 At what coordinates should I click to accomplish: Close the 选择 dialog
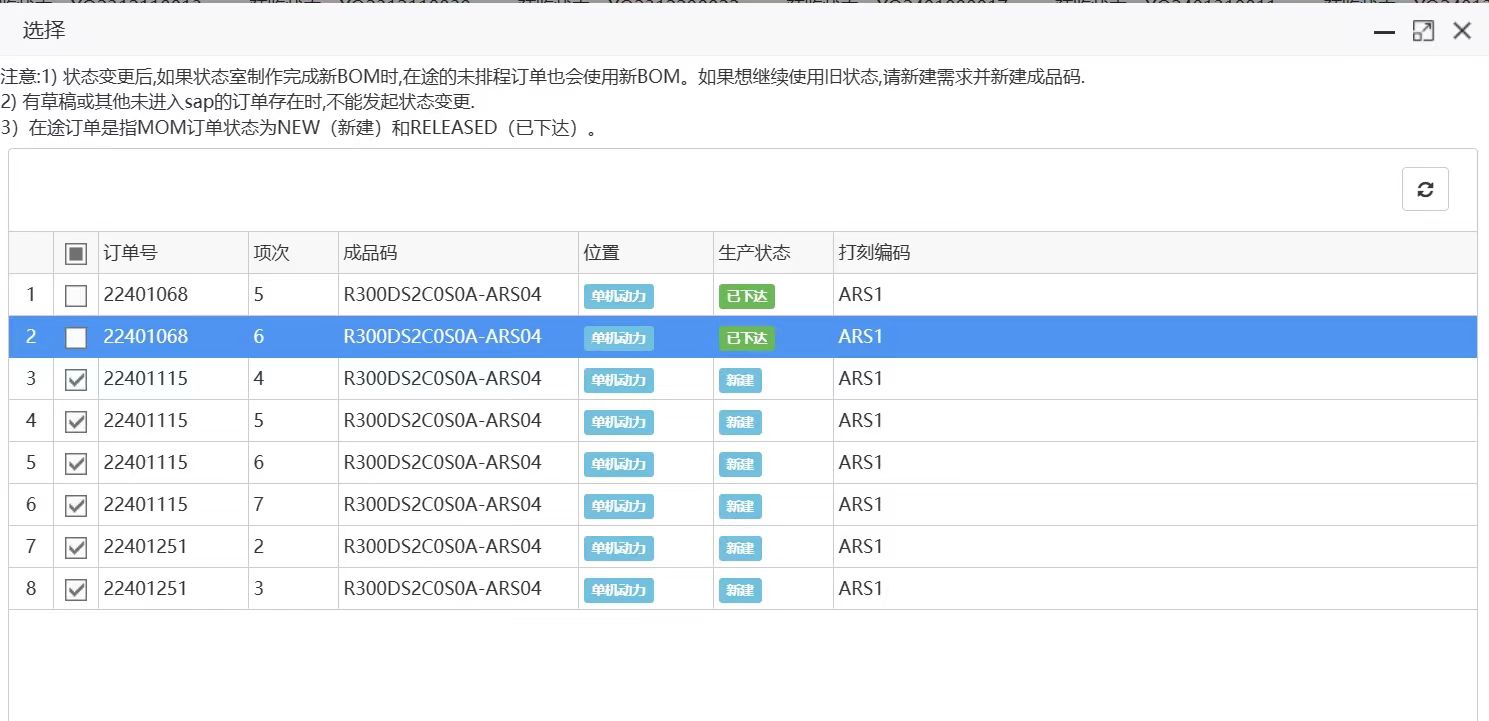coord(1462,31)
